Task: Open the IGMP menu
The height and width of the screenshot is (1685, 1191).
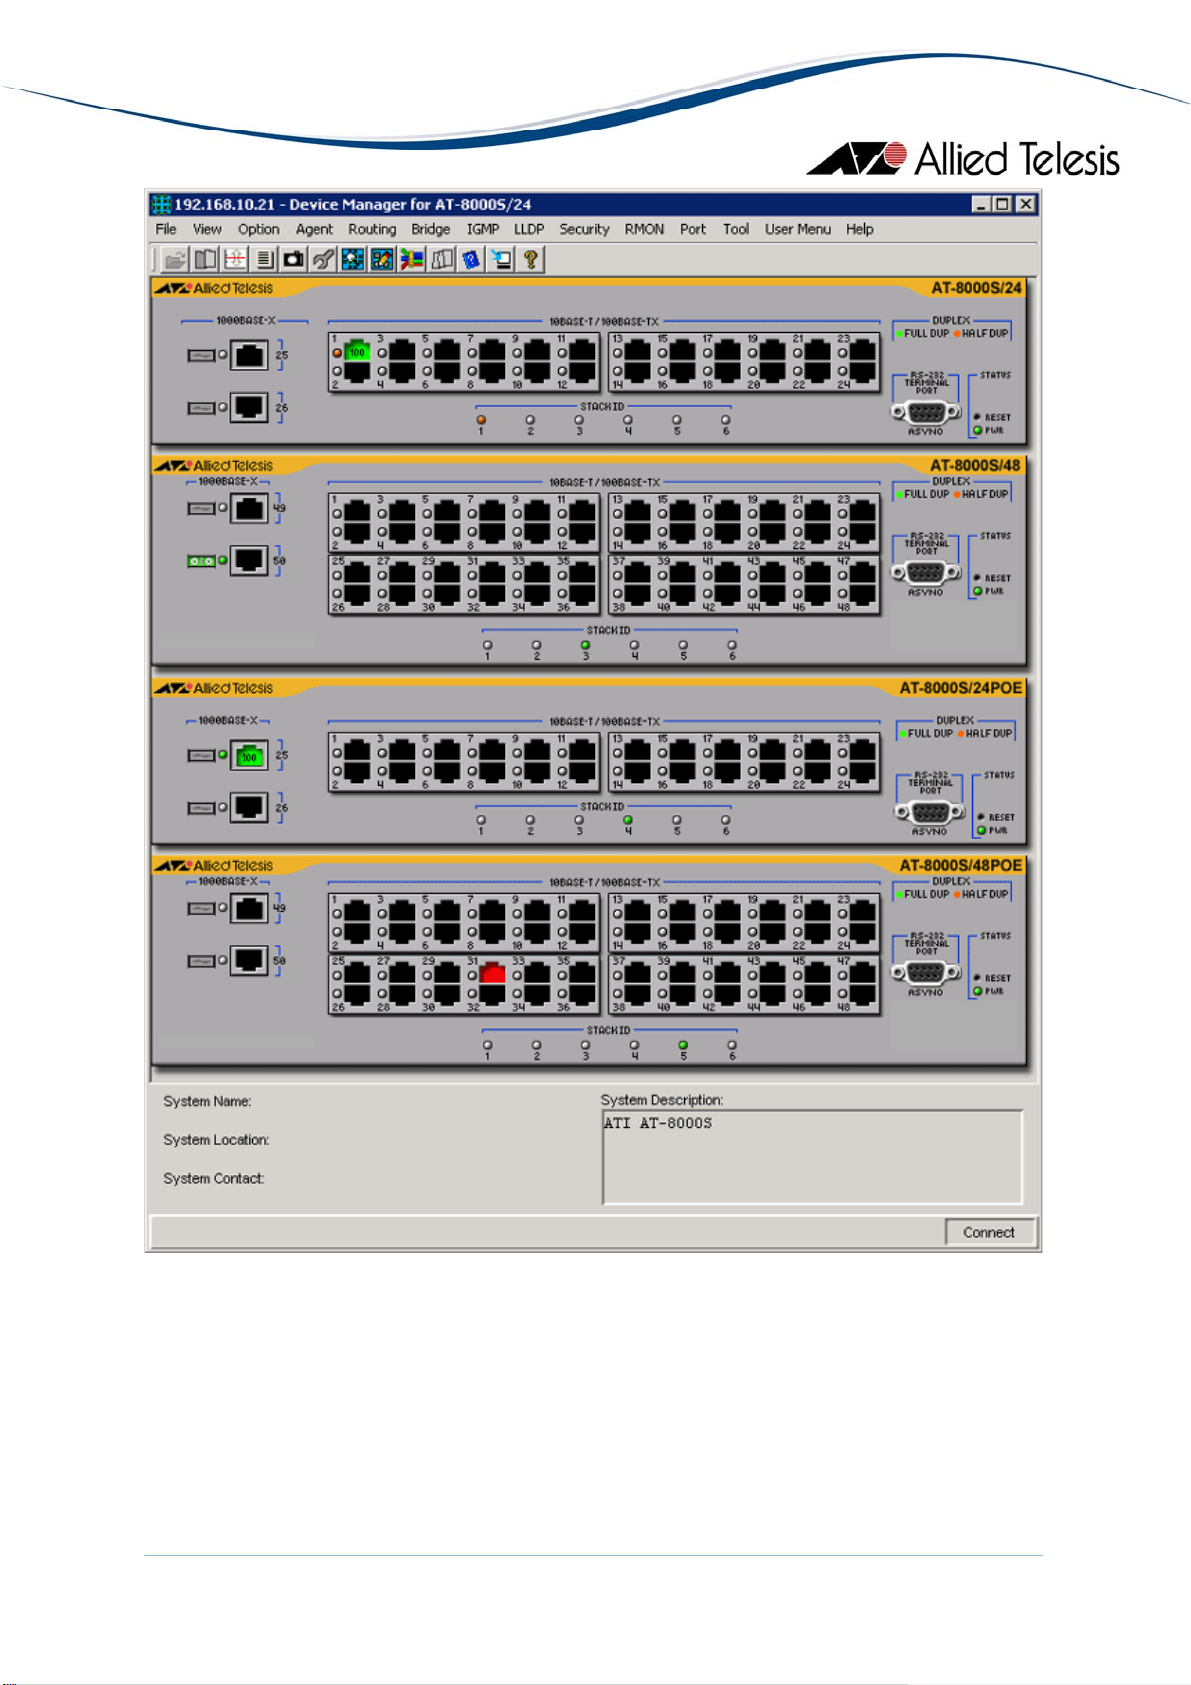Action: click(483, 229)
